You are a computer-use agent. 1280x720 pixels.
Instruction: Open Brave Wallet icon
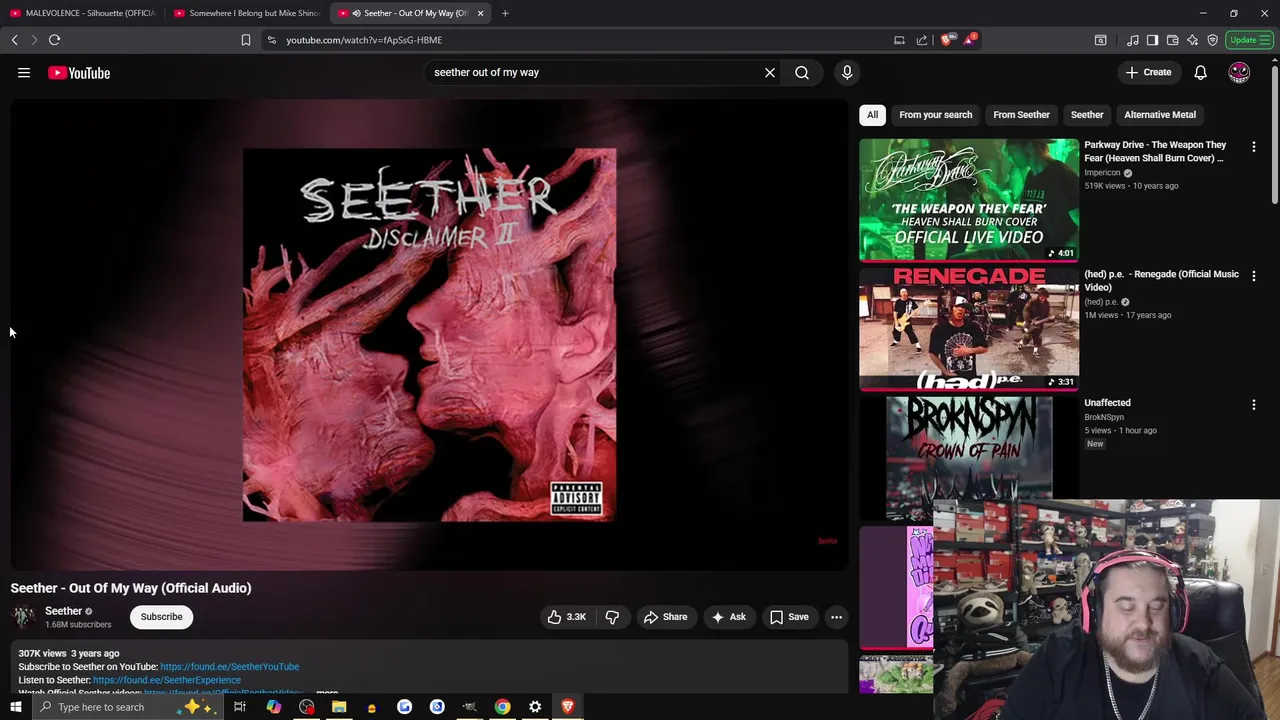pyautogui.click(x=1172, y=40)
